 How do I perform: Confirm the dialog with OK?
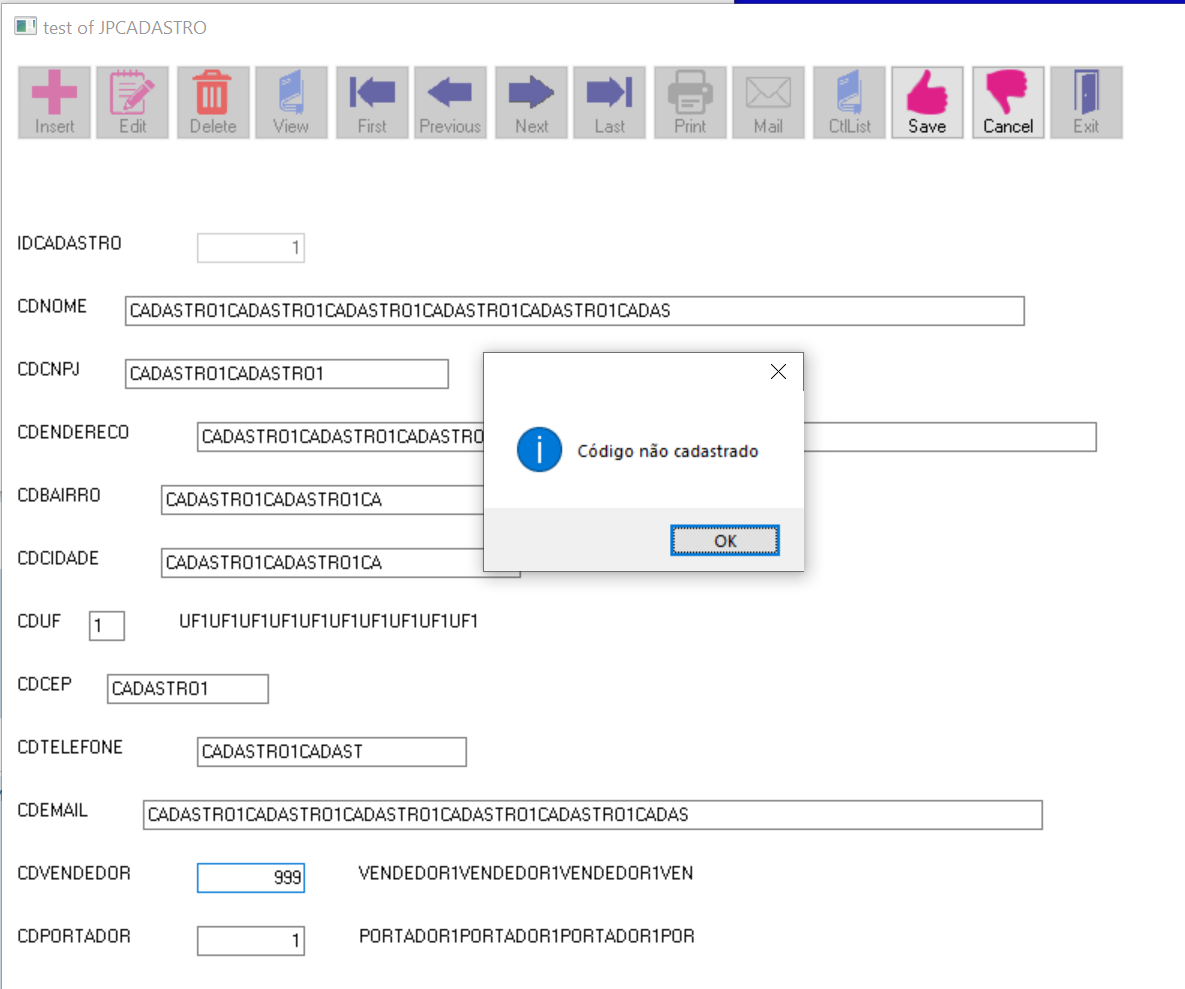[725, 541]
